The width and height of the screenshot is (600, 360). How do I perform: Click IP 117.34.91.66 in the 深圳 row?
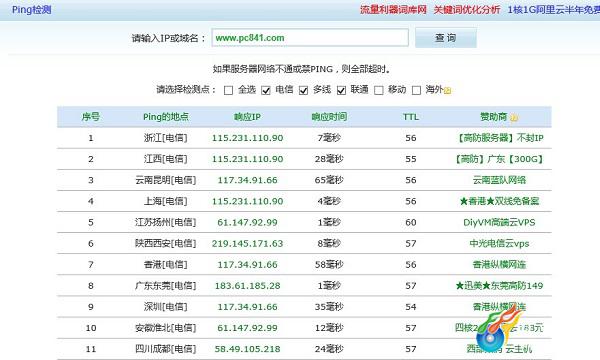coord(248,306)
